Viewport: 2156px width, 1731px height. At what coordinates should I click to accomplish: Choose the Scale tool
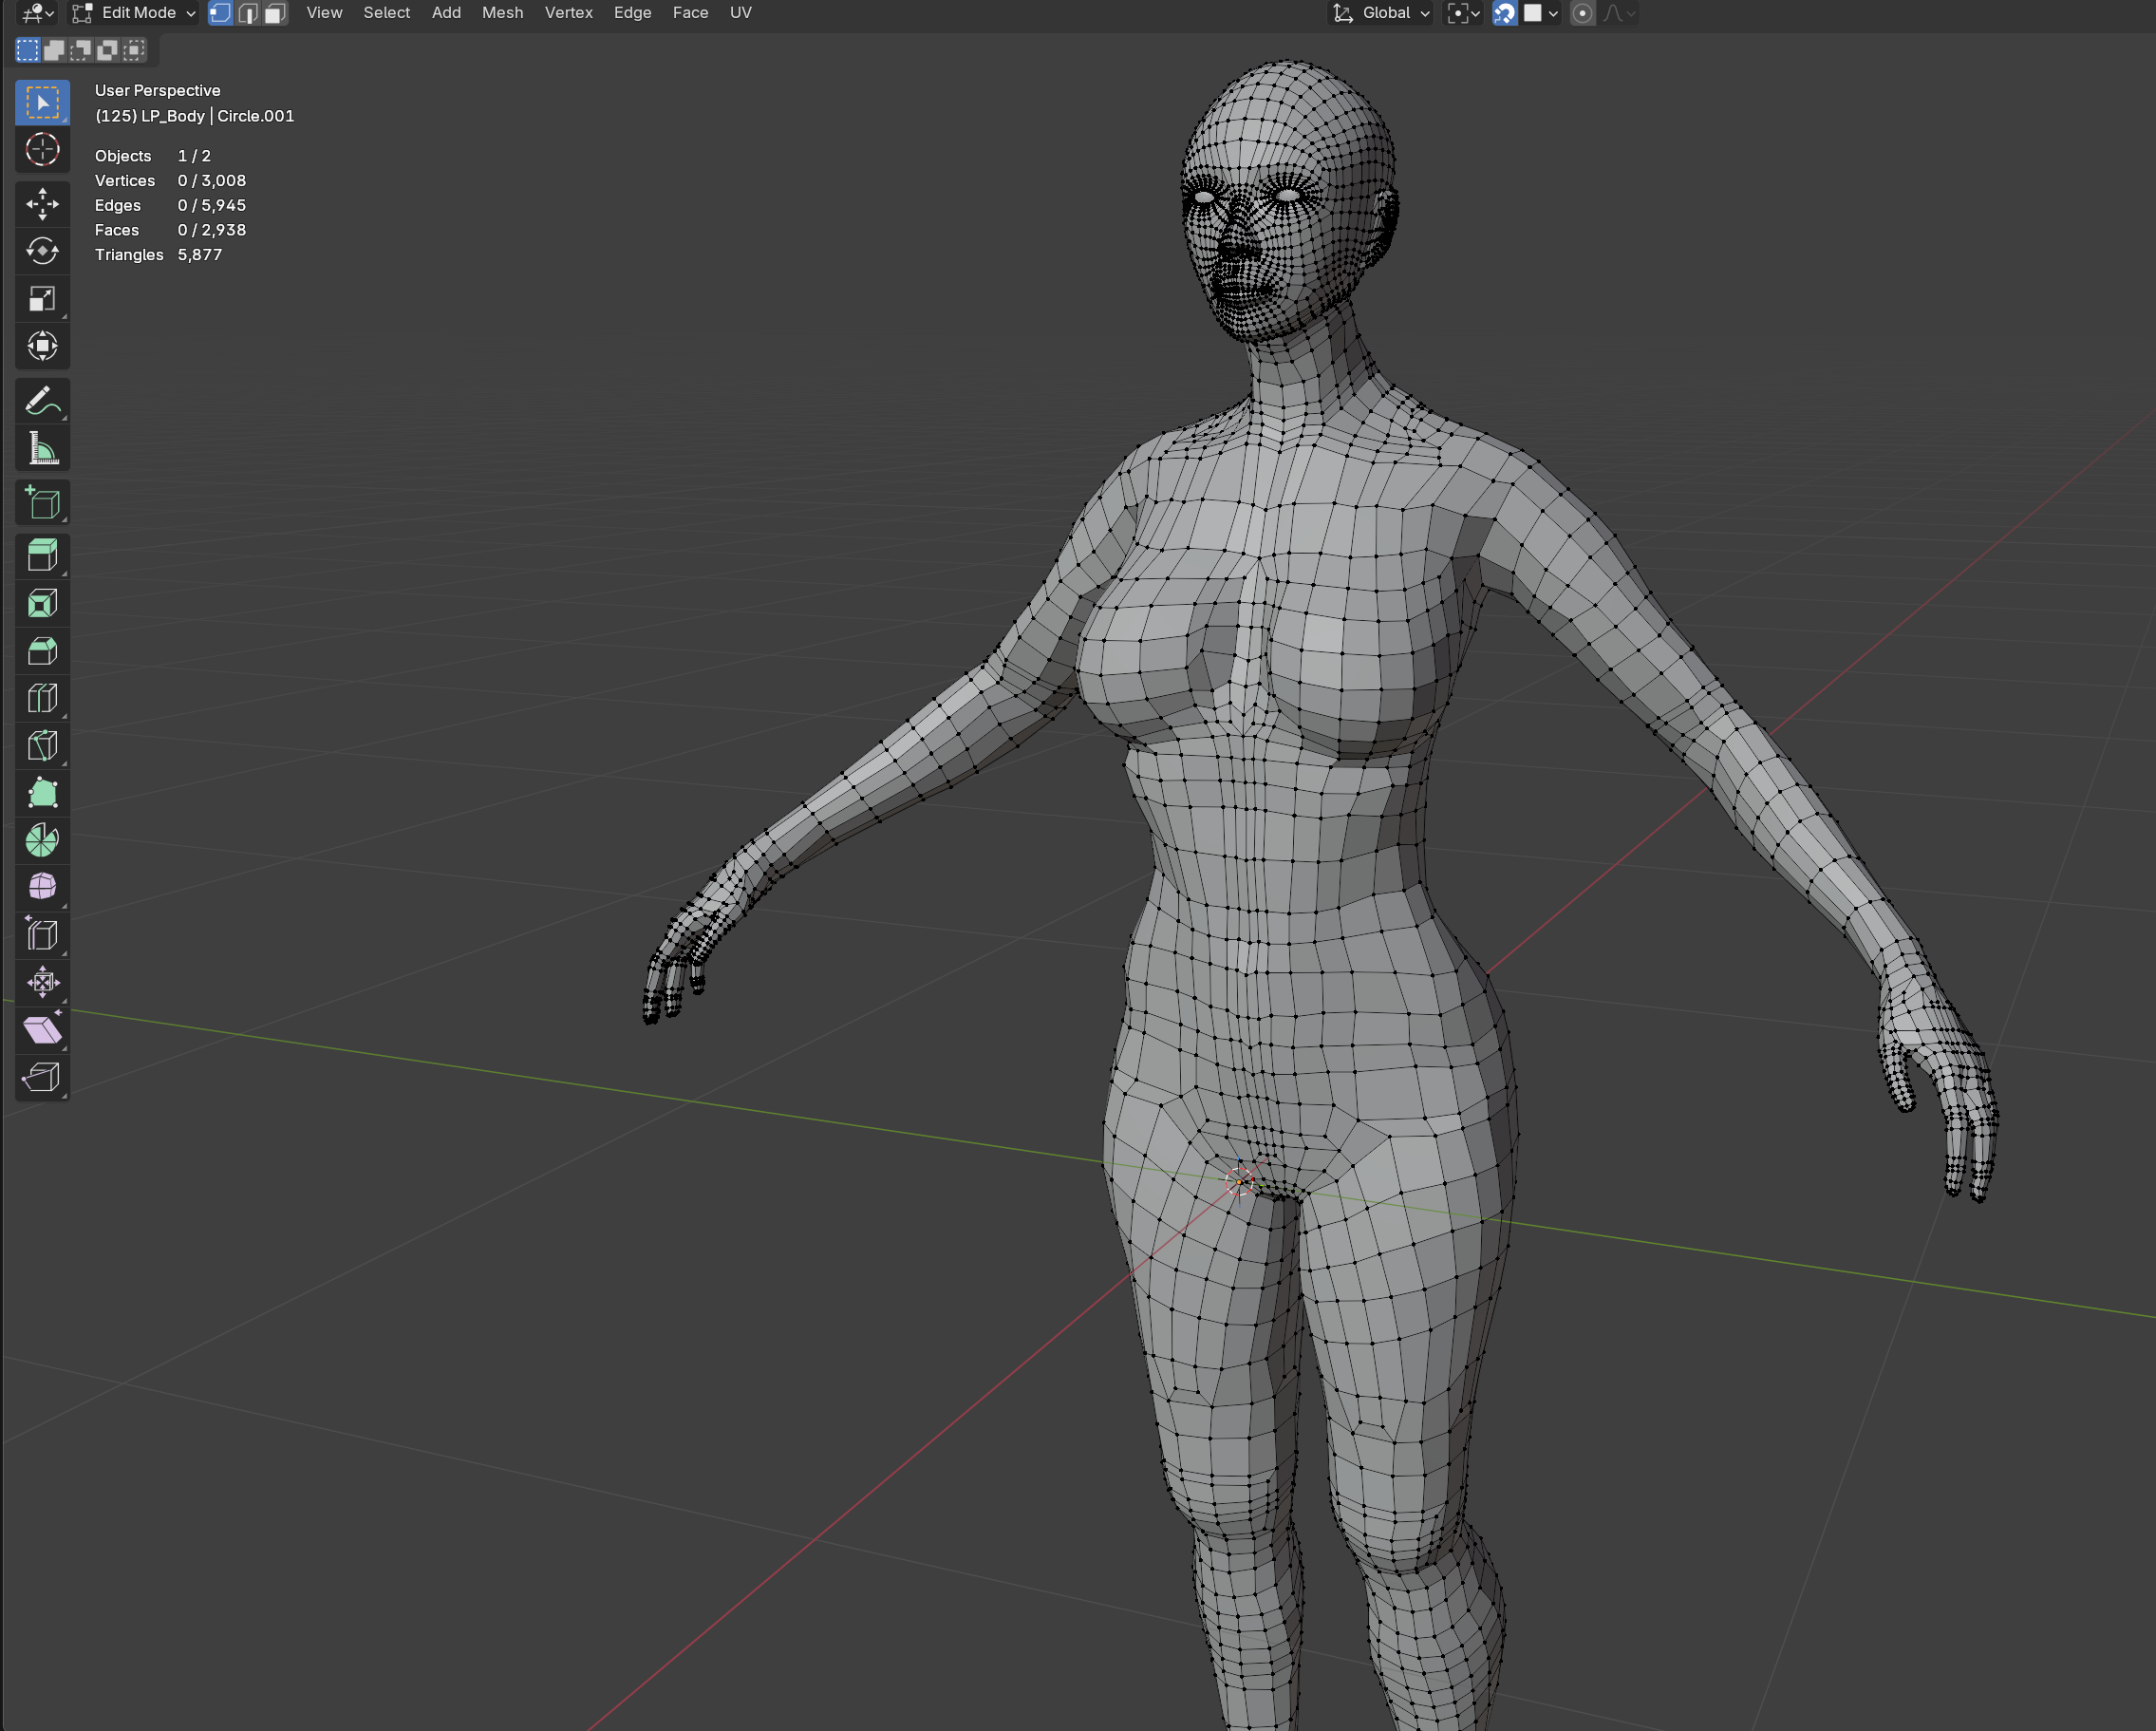pyautogui.click(x=42, y=299)
